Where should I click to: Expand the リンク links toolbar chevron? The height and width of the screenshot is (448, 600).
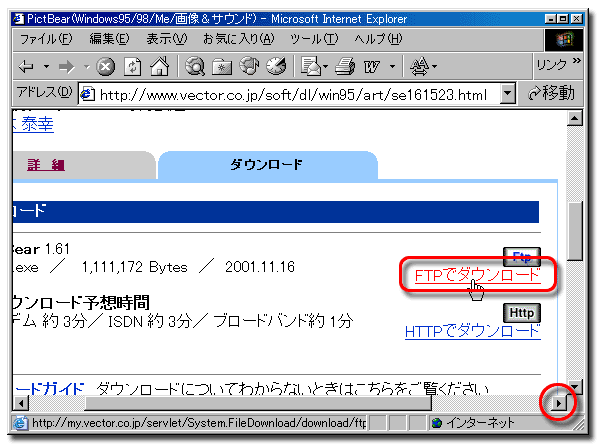coord(576,60)
